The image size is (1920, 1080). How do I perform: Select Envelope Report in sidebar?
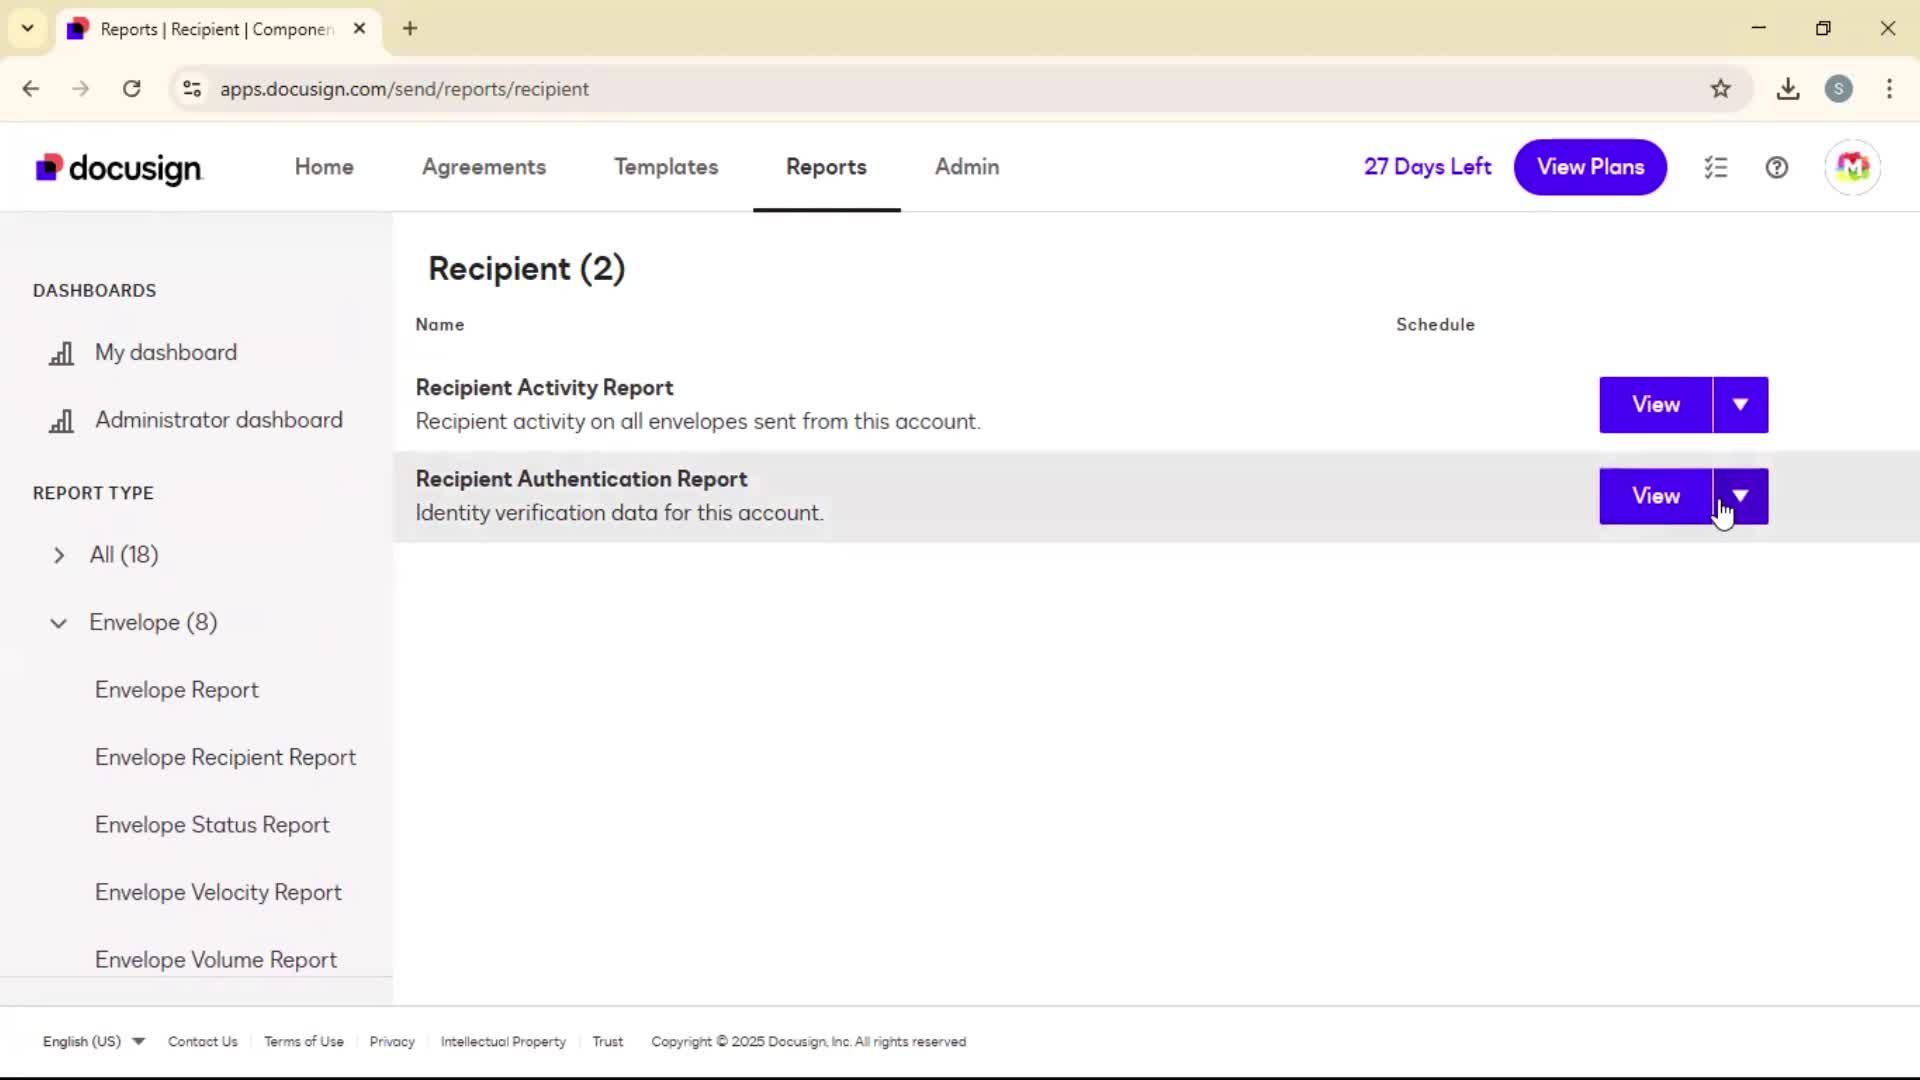(177, 690)
